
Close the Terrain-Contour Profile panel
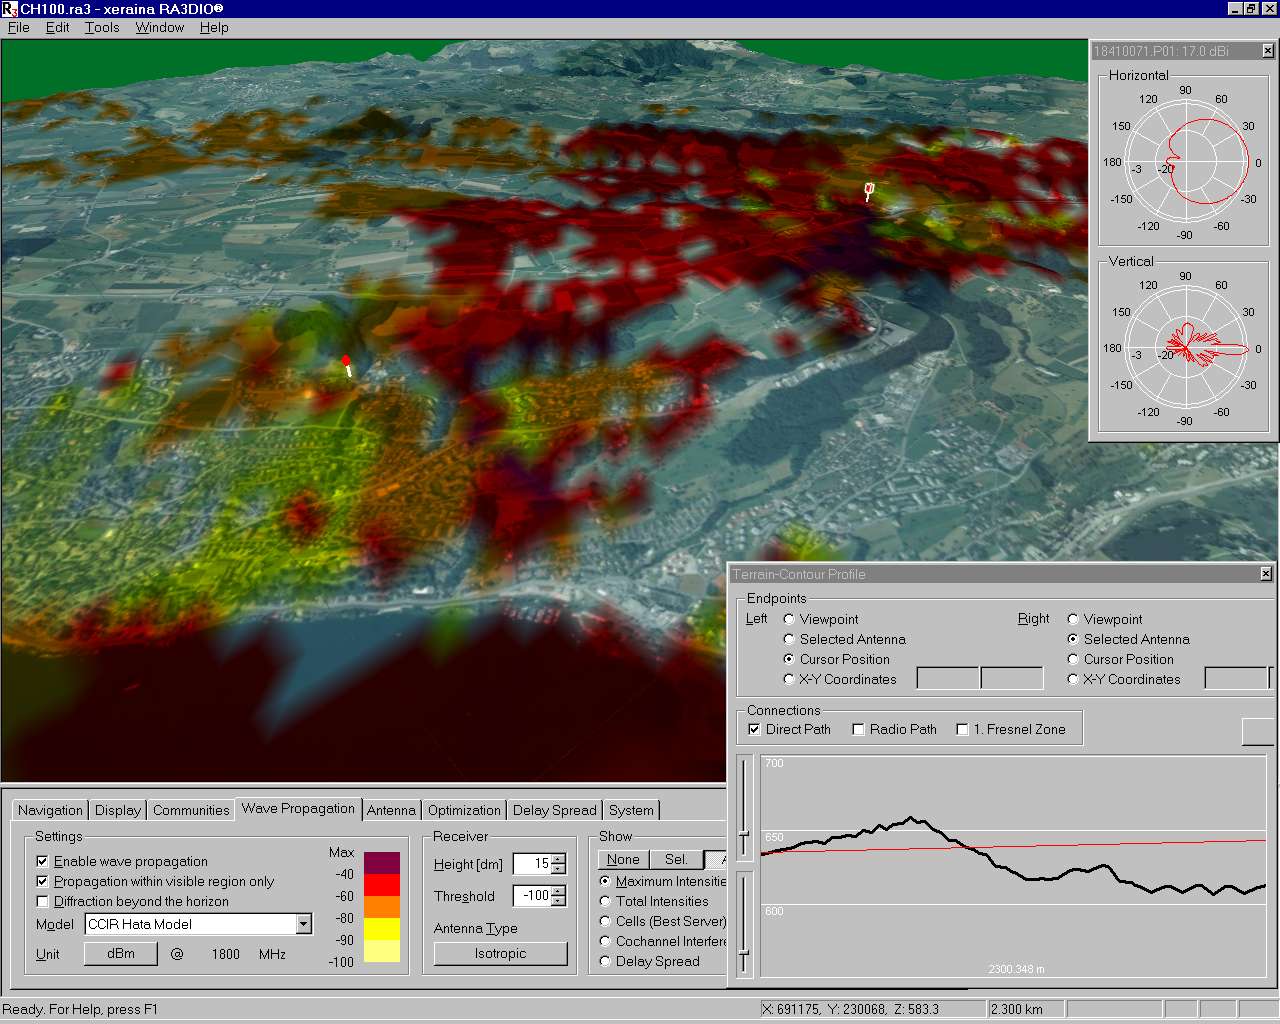pos(1266,574)
